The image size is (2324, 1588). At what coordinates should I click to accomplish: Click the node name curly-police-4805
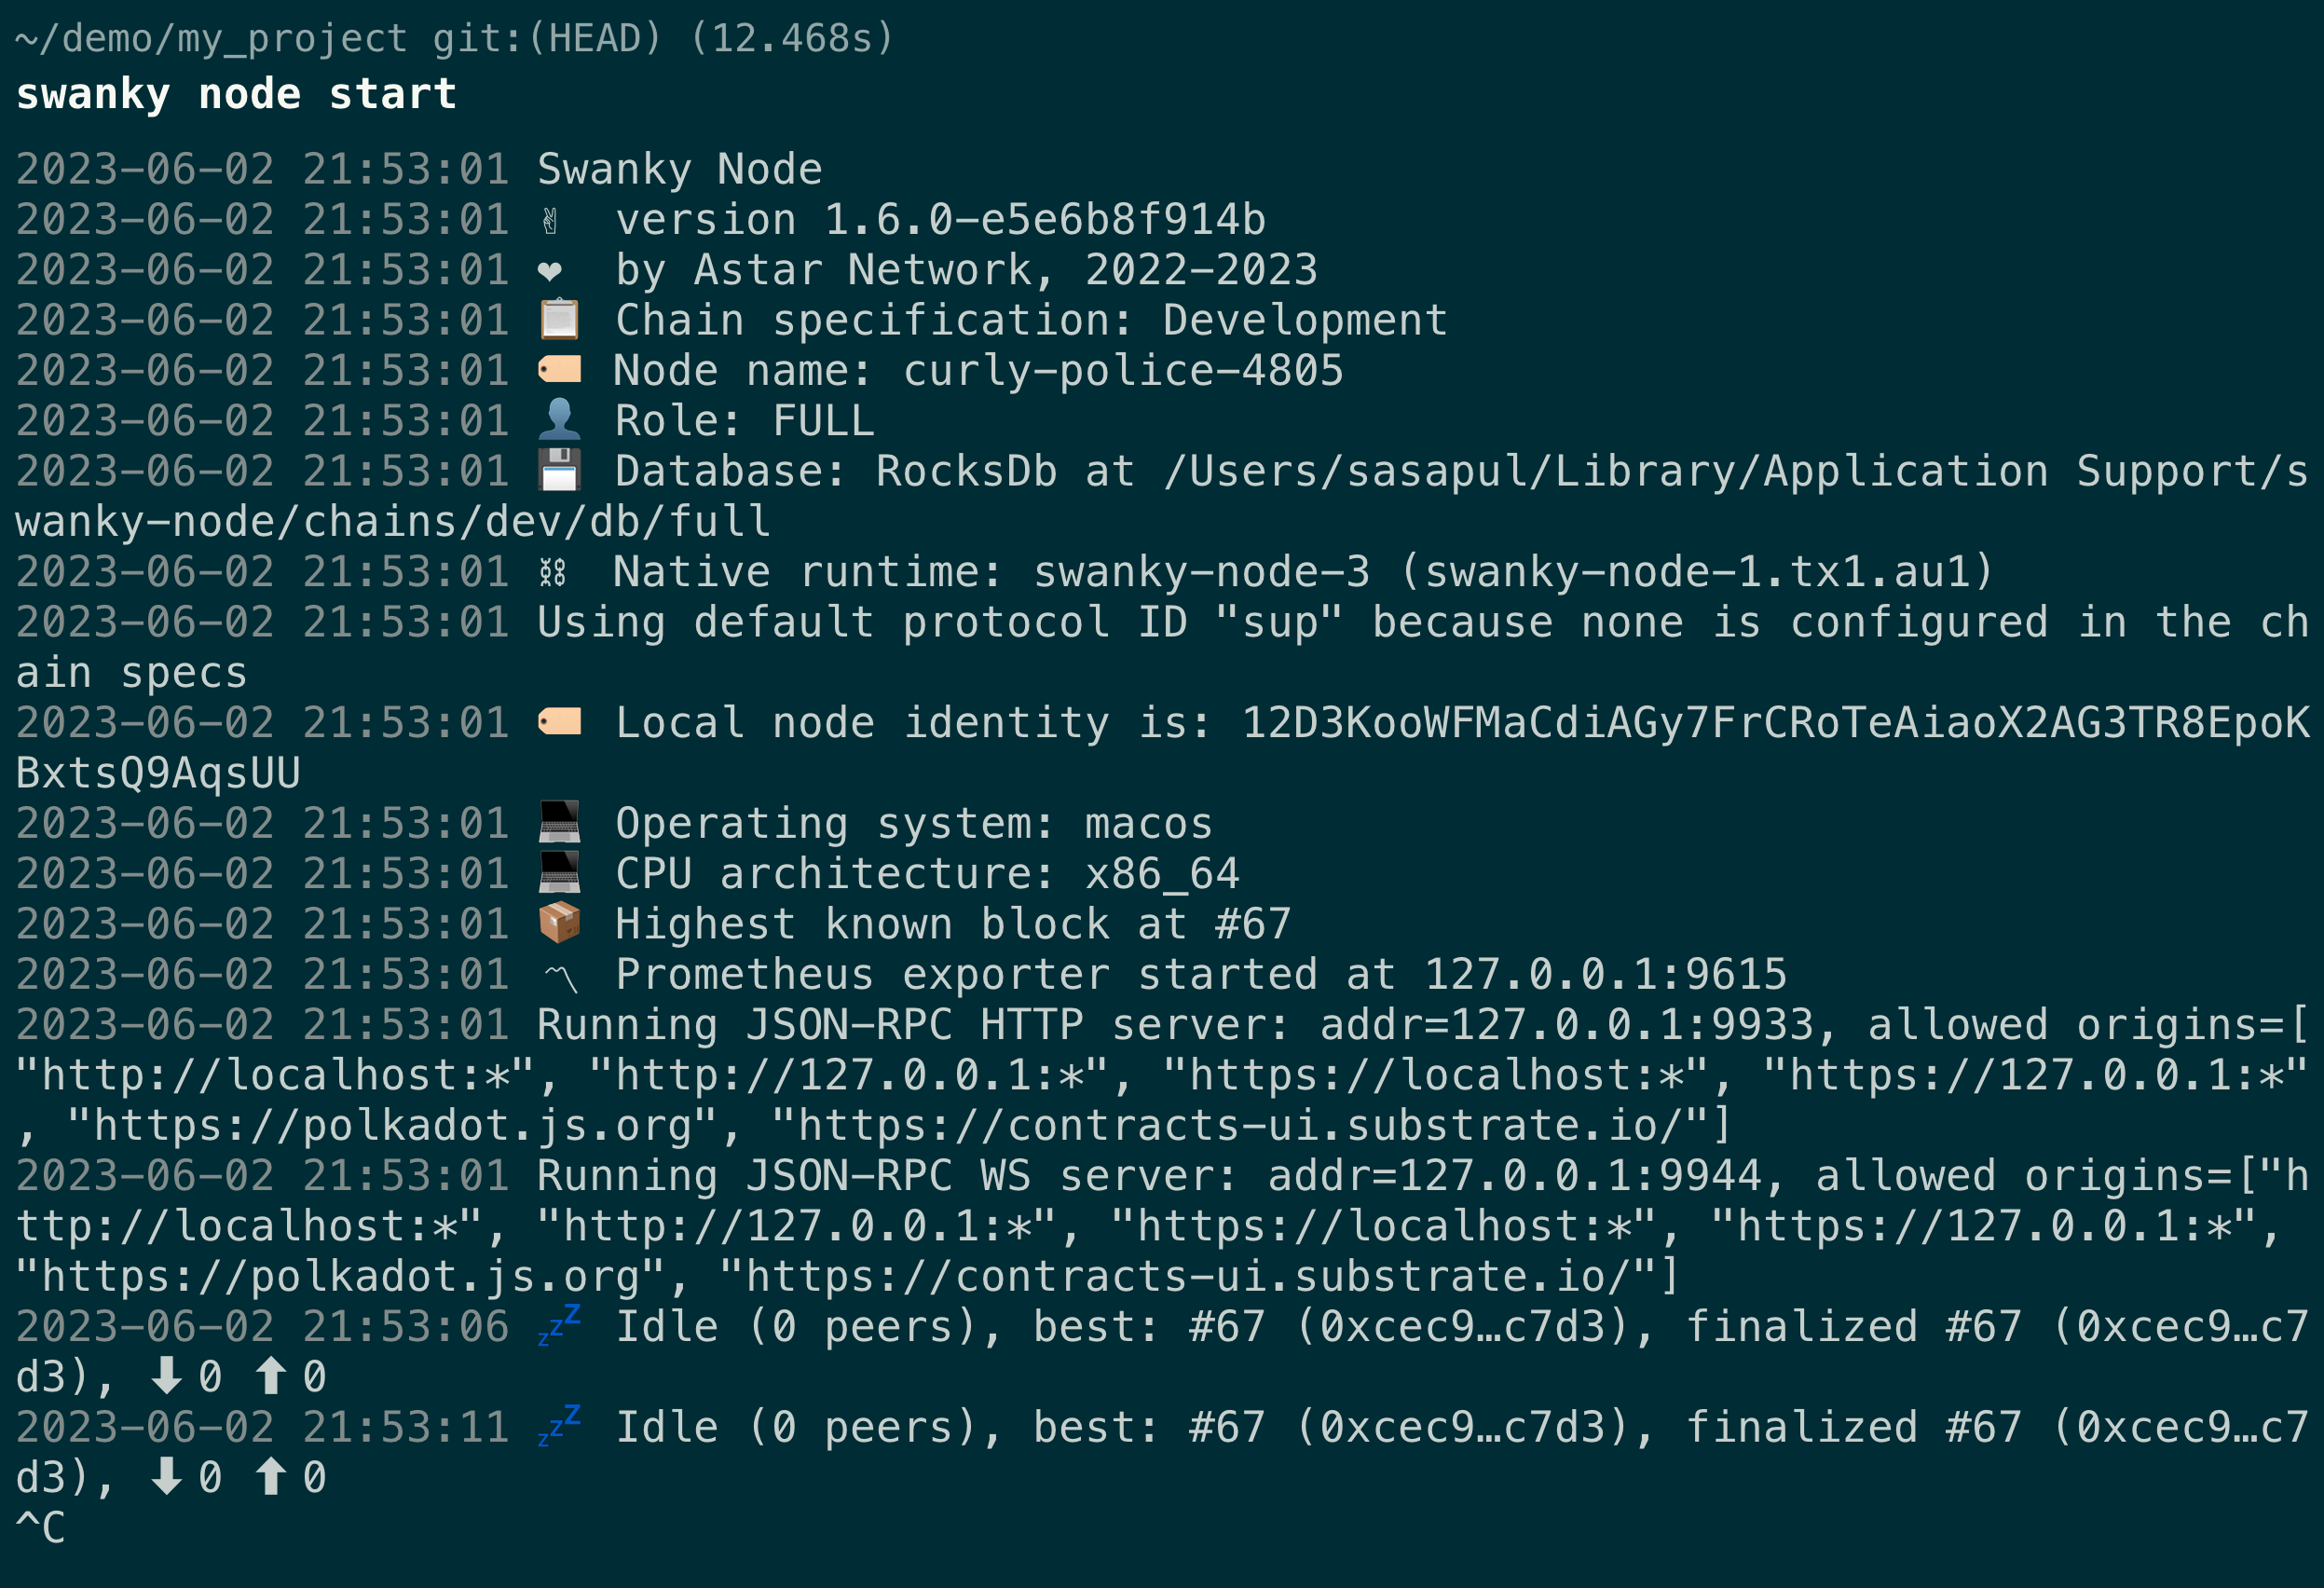tap(1123, 370)
